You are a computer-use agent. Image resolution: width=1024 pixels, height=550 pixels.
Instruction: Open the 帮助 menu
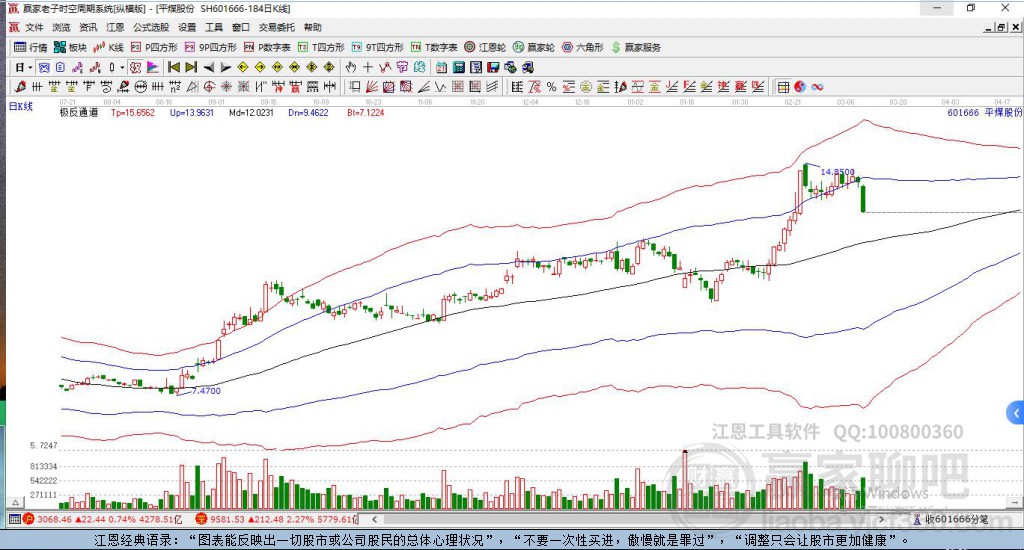313,27
